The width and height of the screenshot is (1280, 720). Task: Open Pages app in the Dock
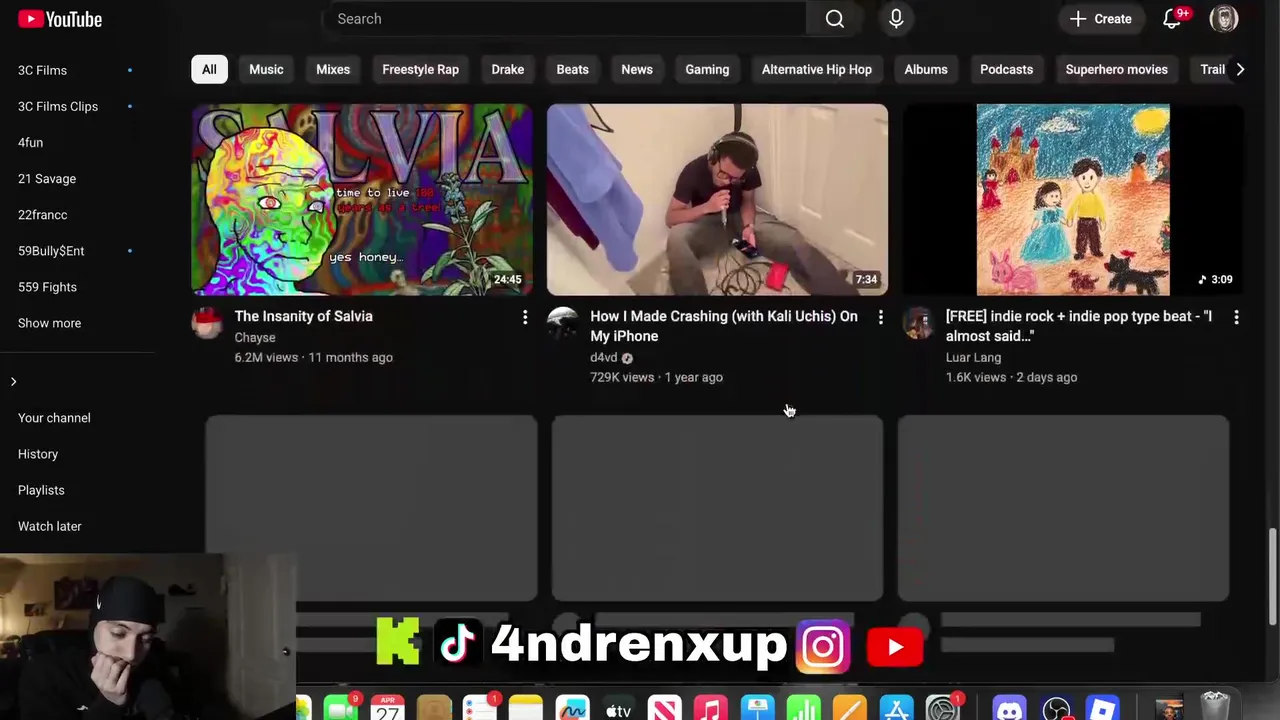(x=849, y=708)
